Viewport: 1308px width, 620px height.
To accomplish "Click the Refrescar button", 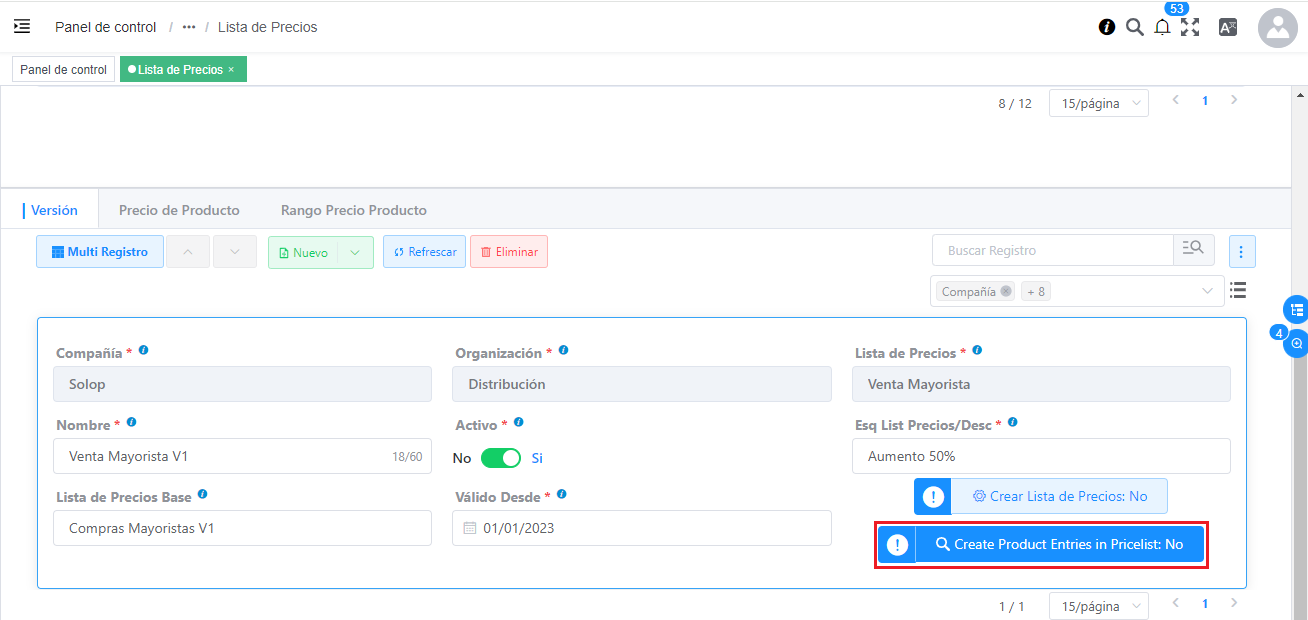I will coord(424,252).
